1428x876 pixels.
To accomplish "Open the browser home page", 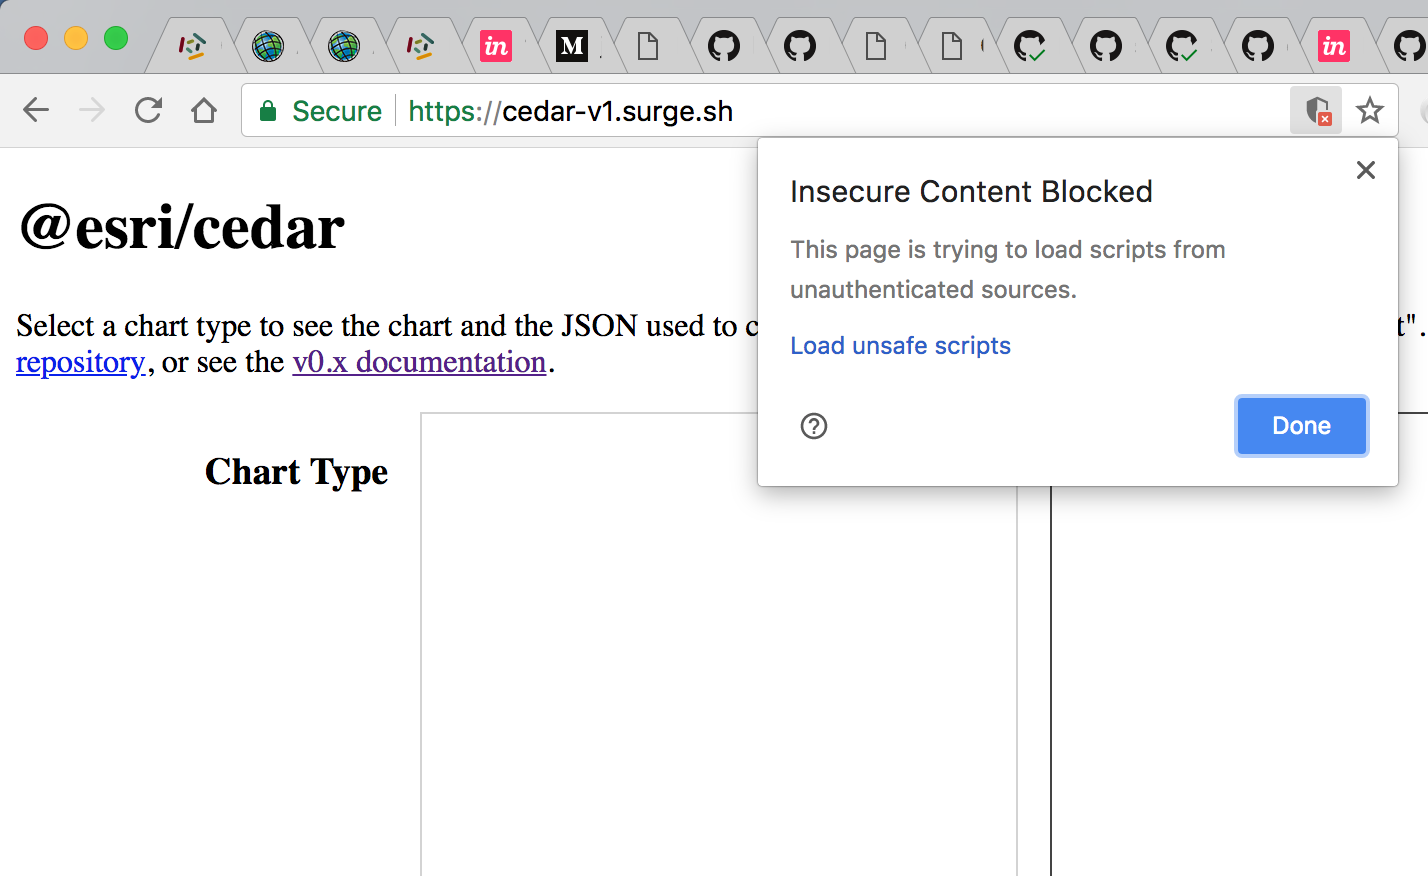I will click(204, 110).
